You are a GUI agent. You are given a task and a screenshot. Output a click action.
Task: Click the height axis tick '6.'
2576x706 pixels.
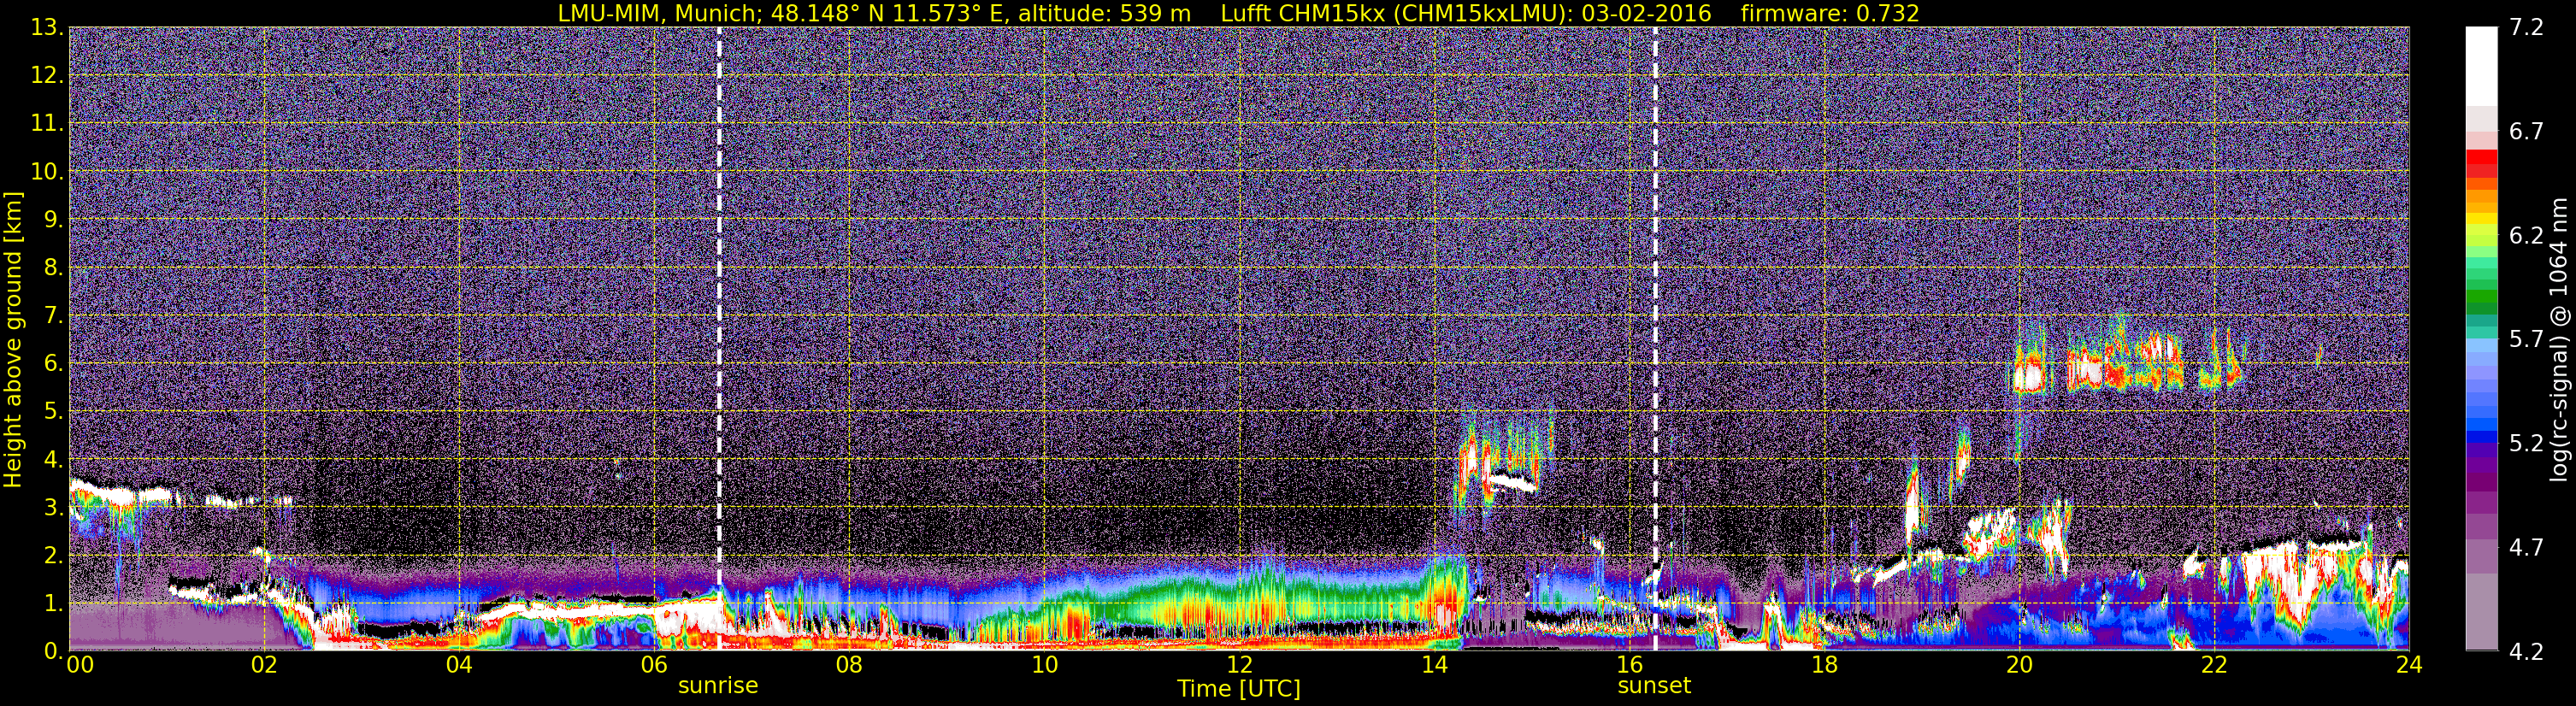53,364
